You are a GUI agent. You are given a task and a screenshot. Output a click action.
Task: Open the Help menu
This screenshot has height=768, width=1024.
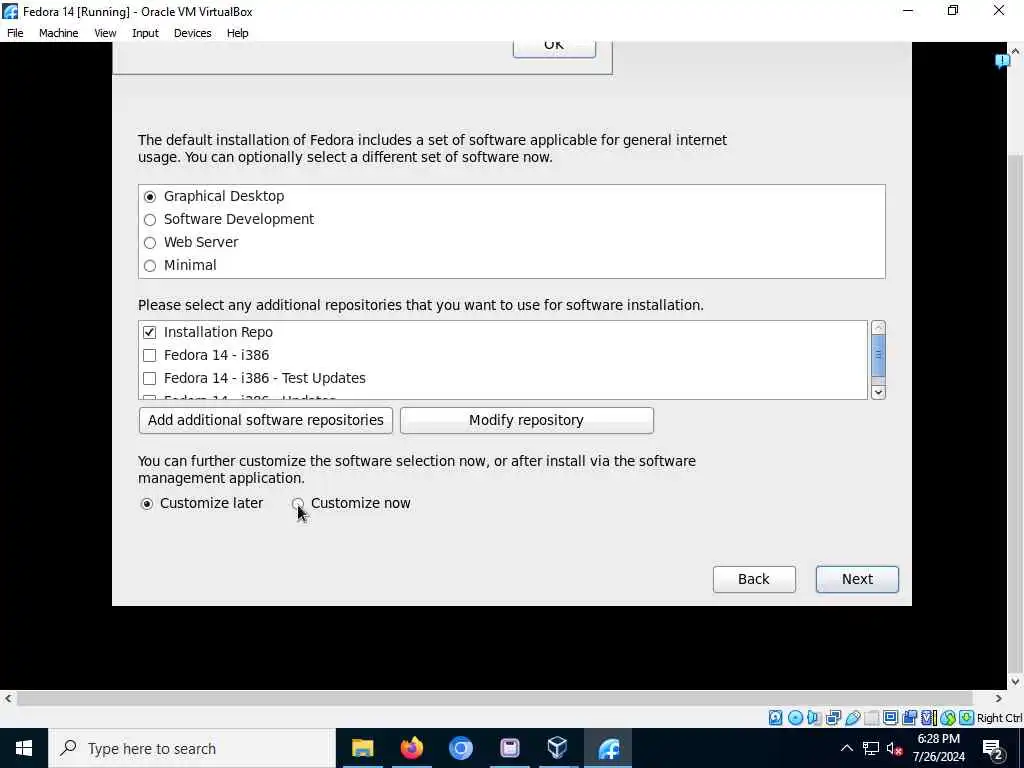238,33
